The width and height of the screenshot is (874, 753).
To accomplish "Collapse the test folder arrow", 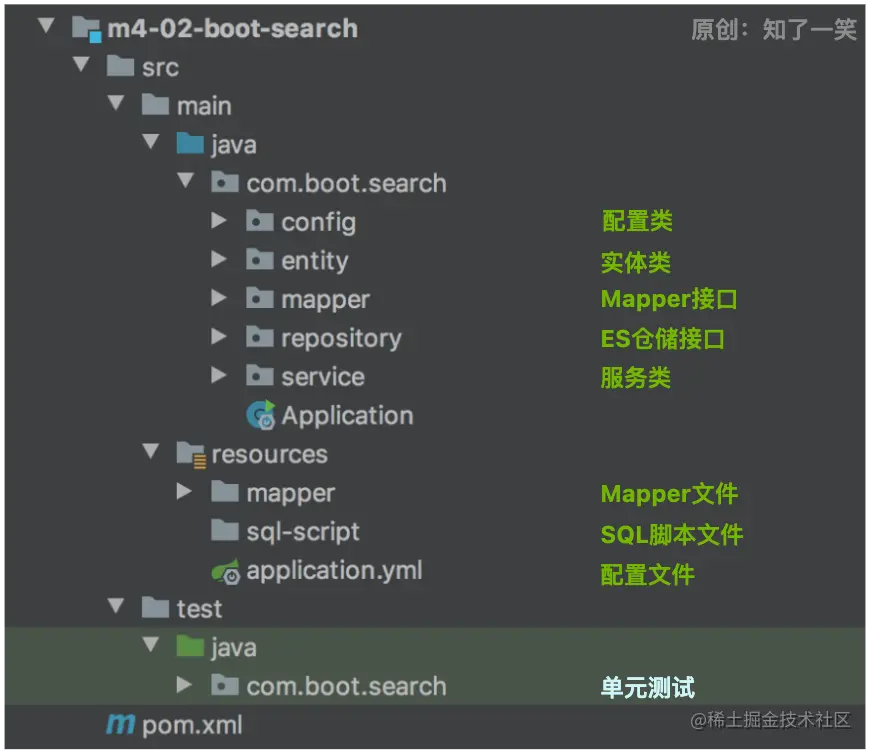I will (x=116, y=605).
